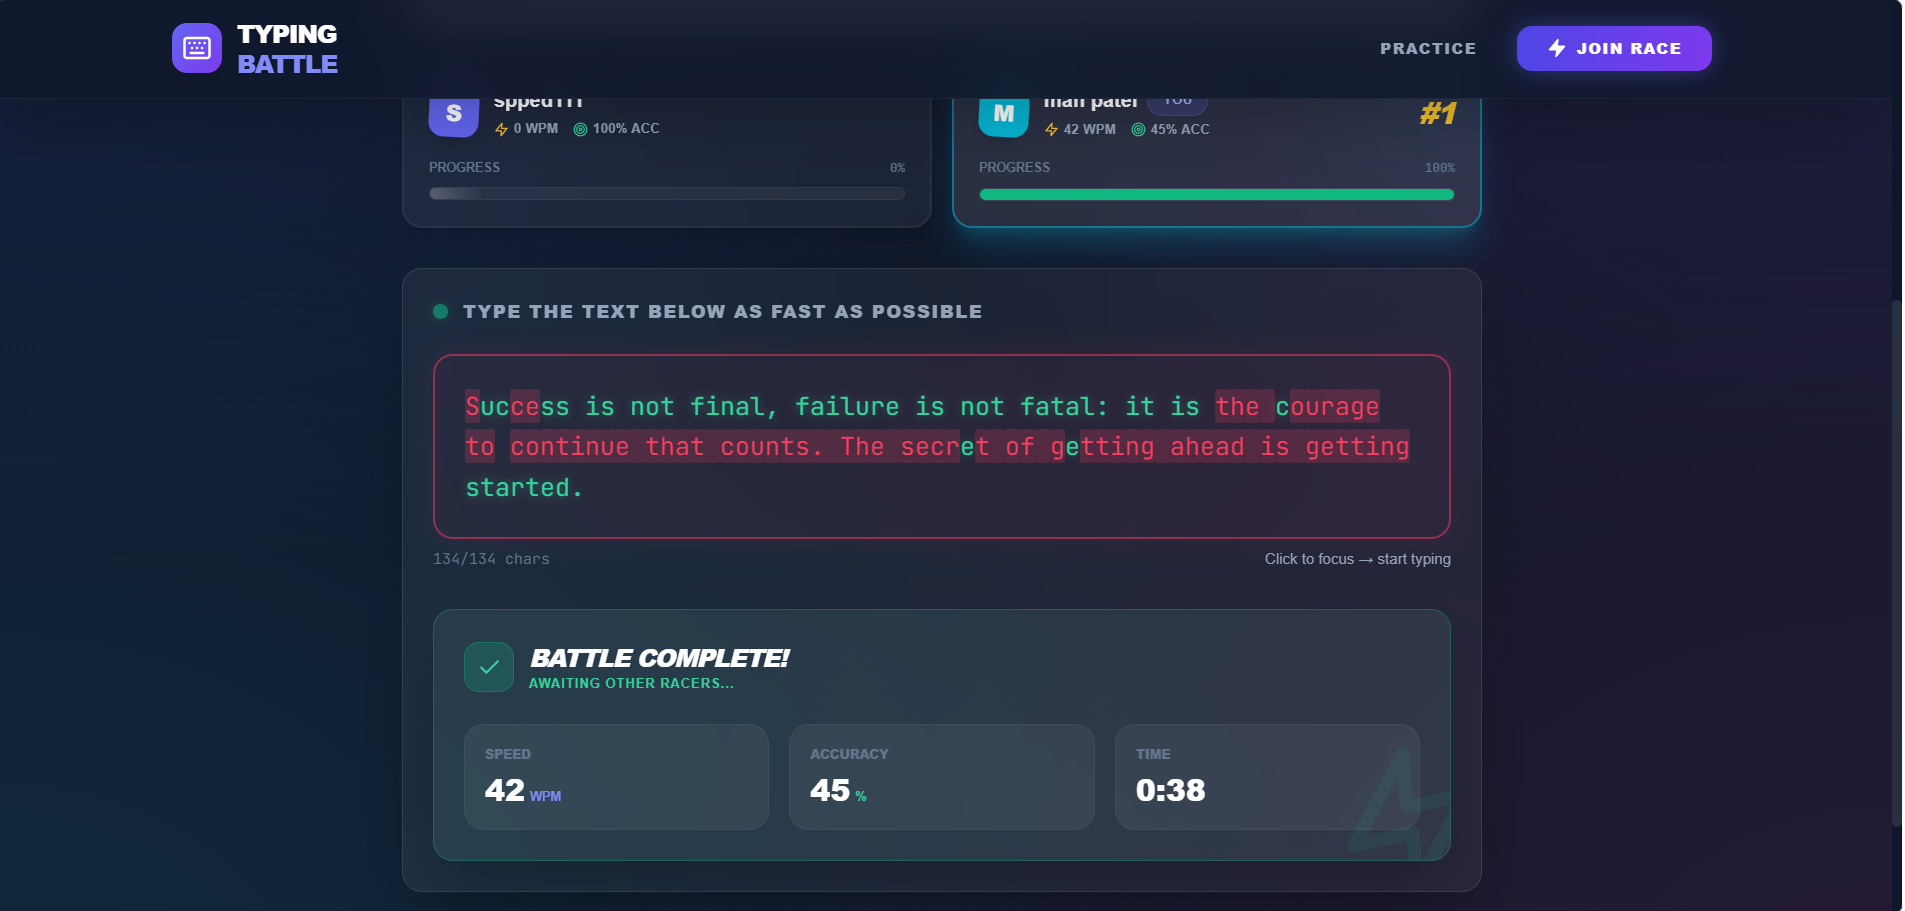This screenshot has height=911, width=1905.
Task: Click the '134/134 chars' counter
Action: pyautogui.click(x=491, y=559)
